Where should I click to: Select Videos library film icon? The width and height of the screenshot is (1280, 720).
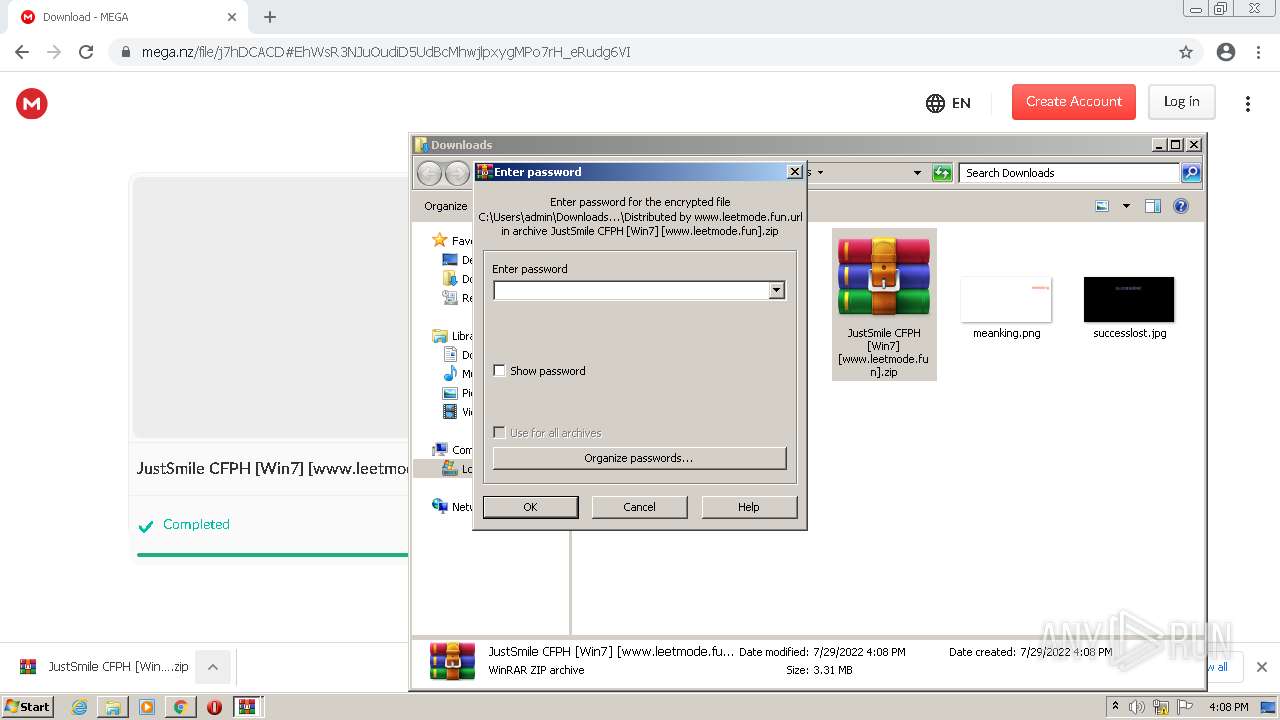[x=450, y=412]
